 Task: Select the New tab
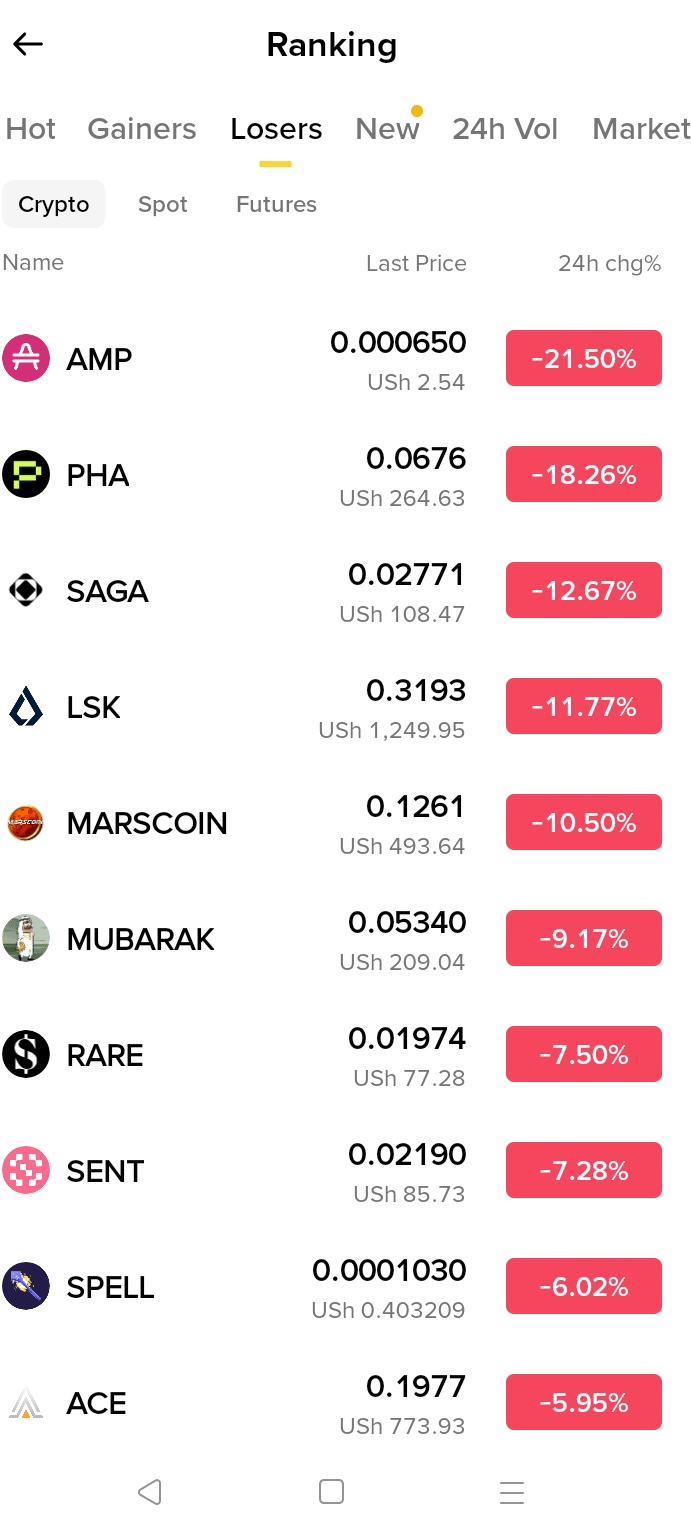pyautogui.click(x=388, y=129)
